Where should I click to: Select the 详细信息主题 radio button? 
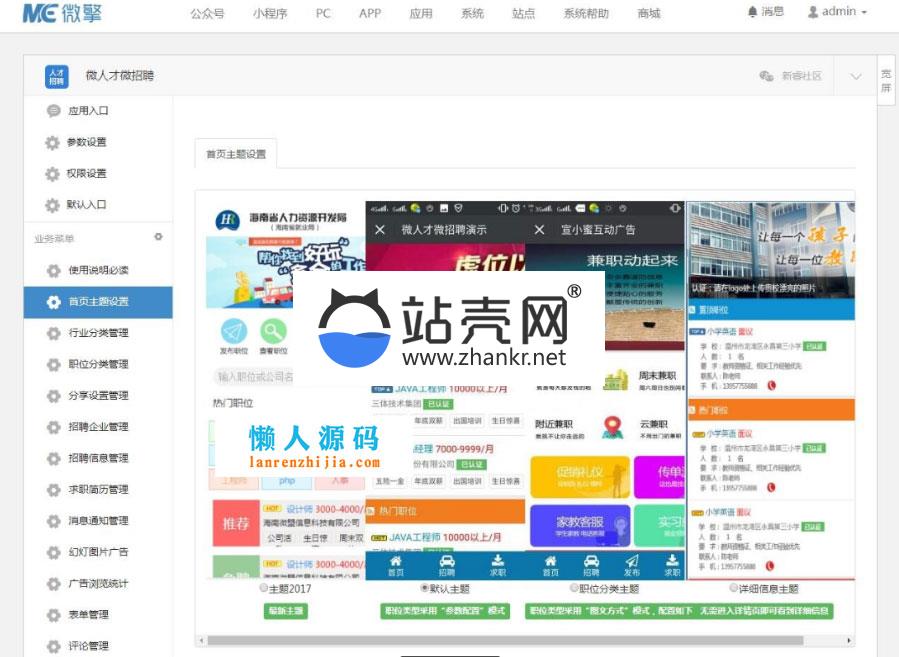click(733, 588)
